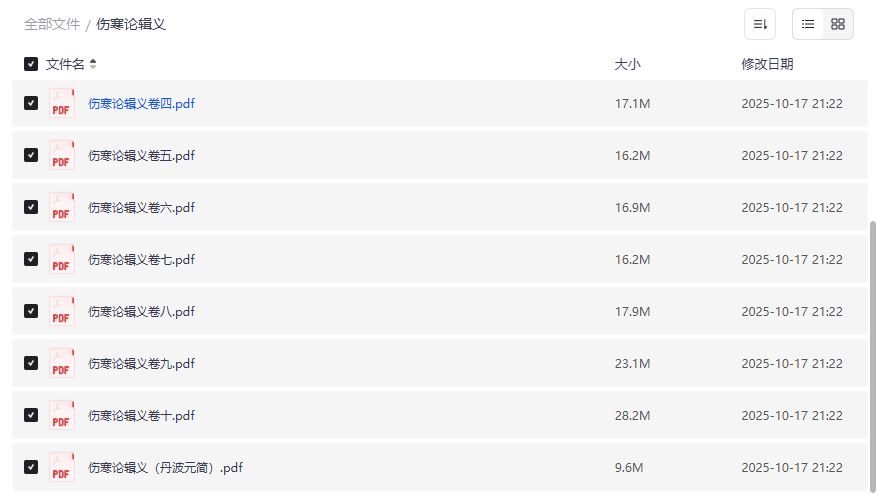Open the file 伤寒论辑义卷七.pdf
Image resolution: width=878 pixels, height=495 pixels.
click(141, 259)
